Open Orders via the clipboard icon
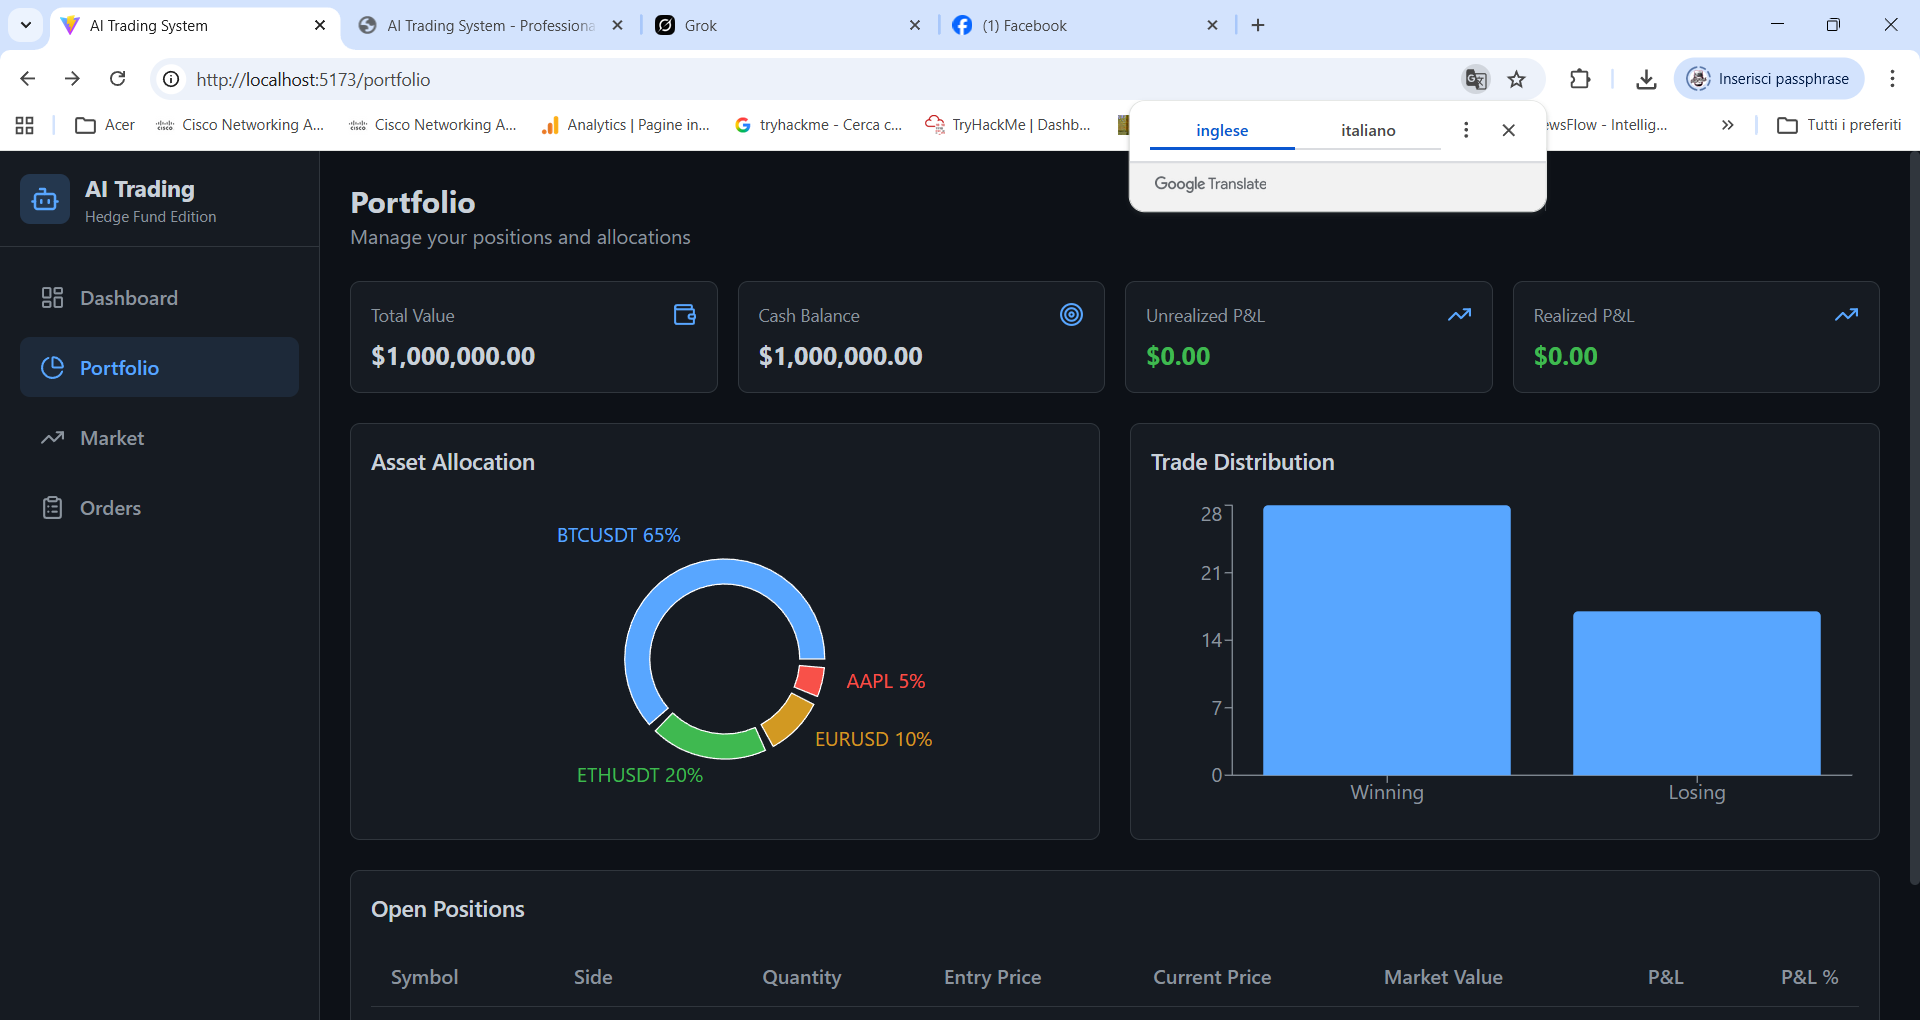This screenshot has height=1020, width=1920. [x=53, y=507]
